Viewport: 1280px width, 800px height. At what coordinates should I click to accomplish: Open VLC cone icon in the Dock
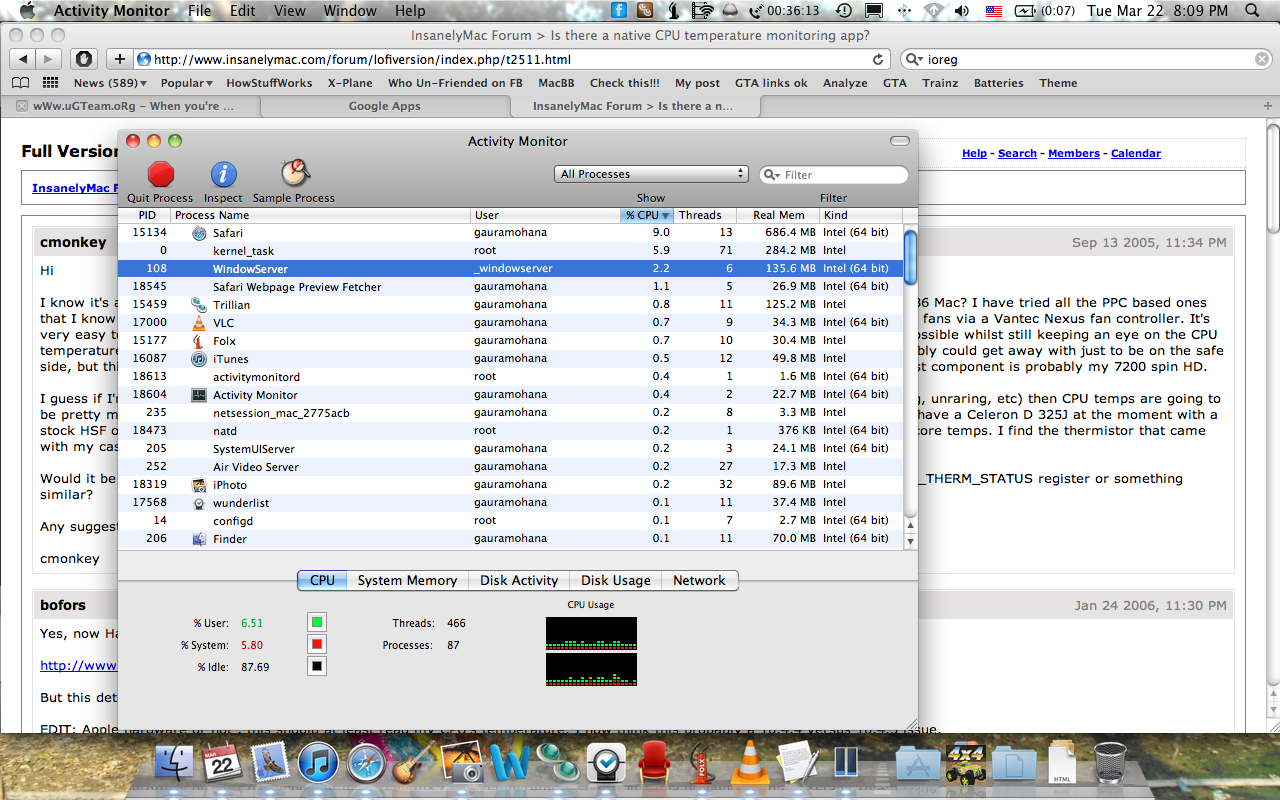(749, 763)
